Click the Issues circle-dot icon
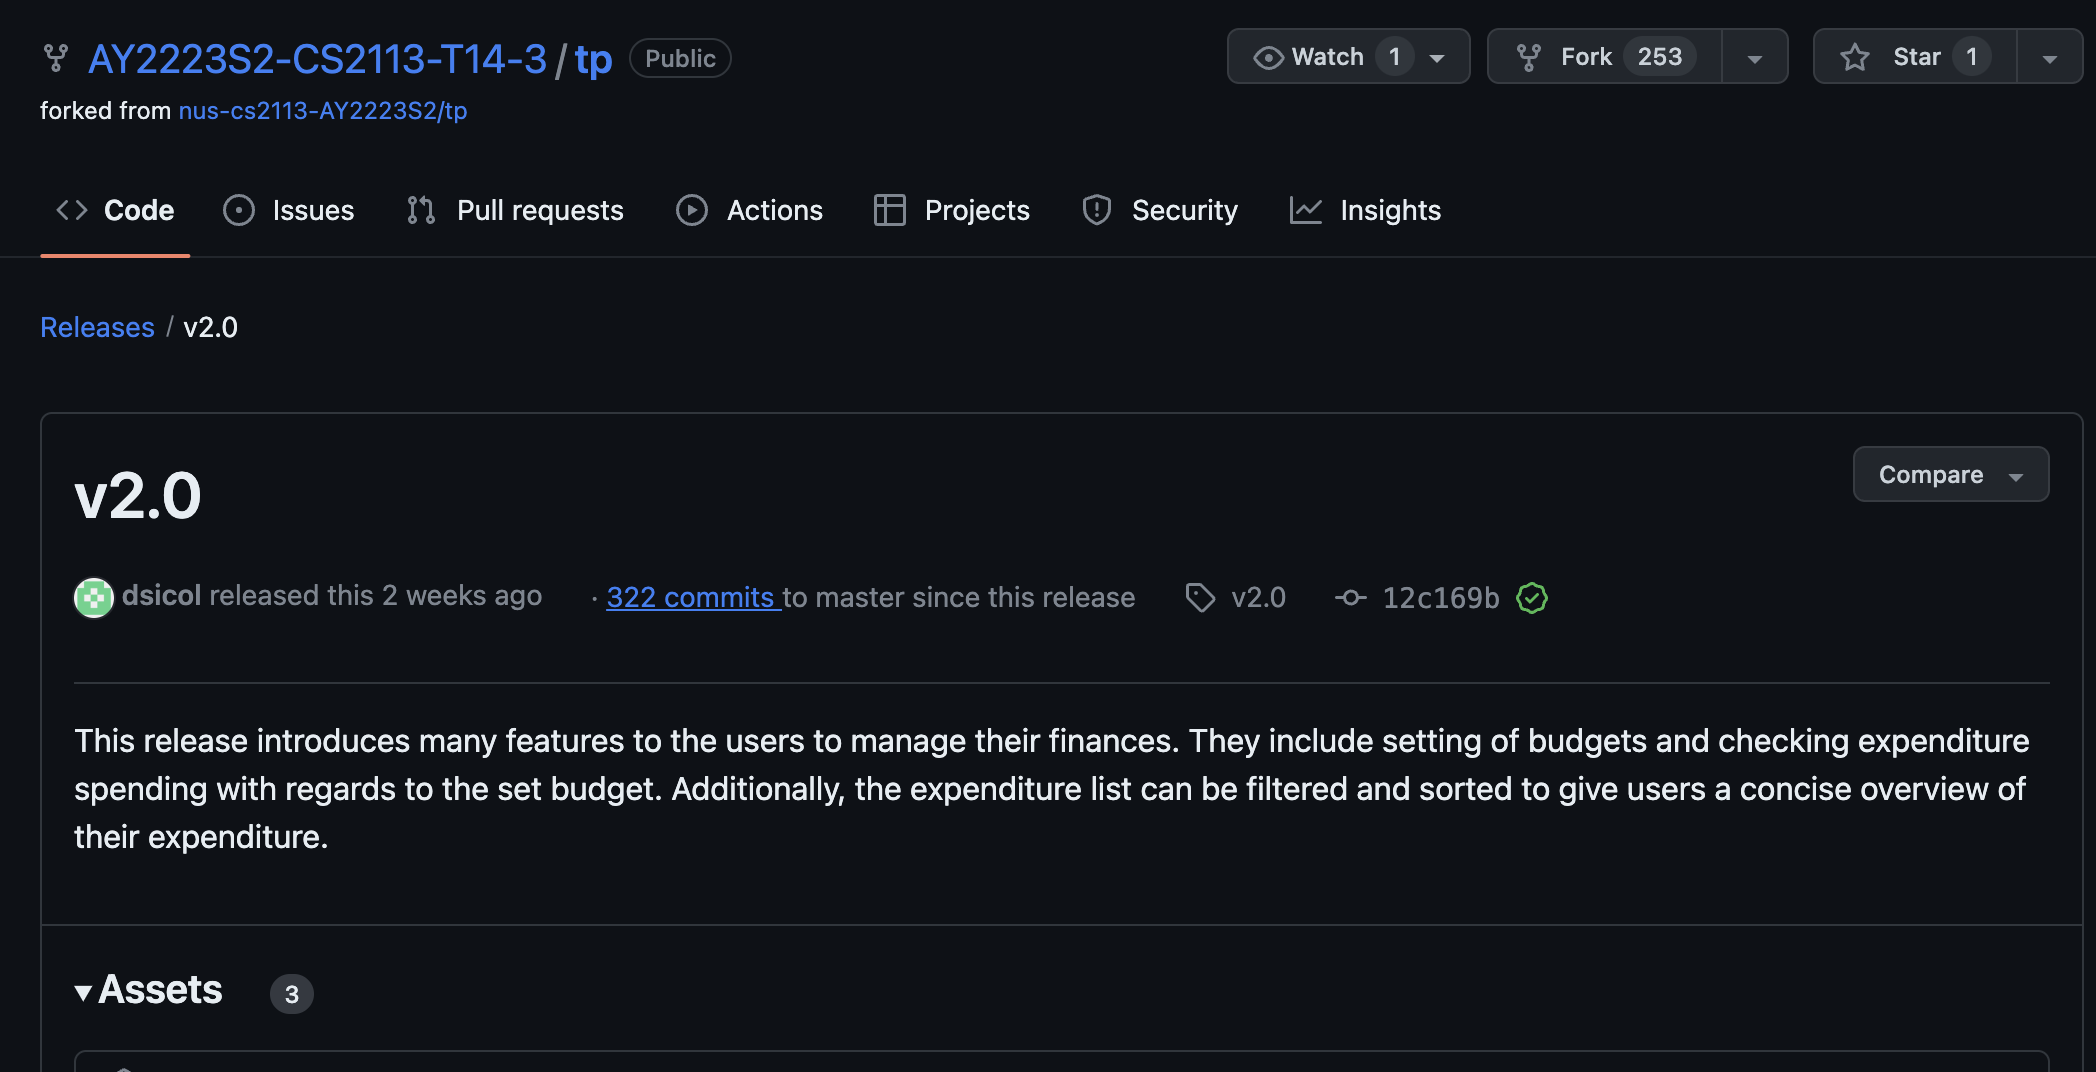 pos(239,210)
